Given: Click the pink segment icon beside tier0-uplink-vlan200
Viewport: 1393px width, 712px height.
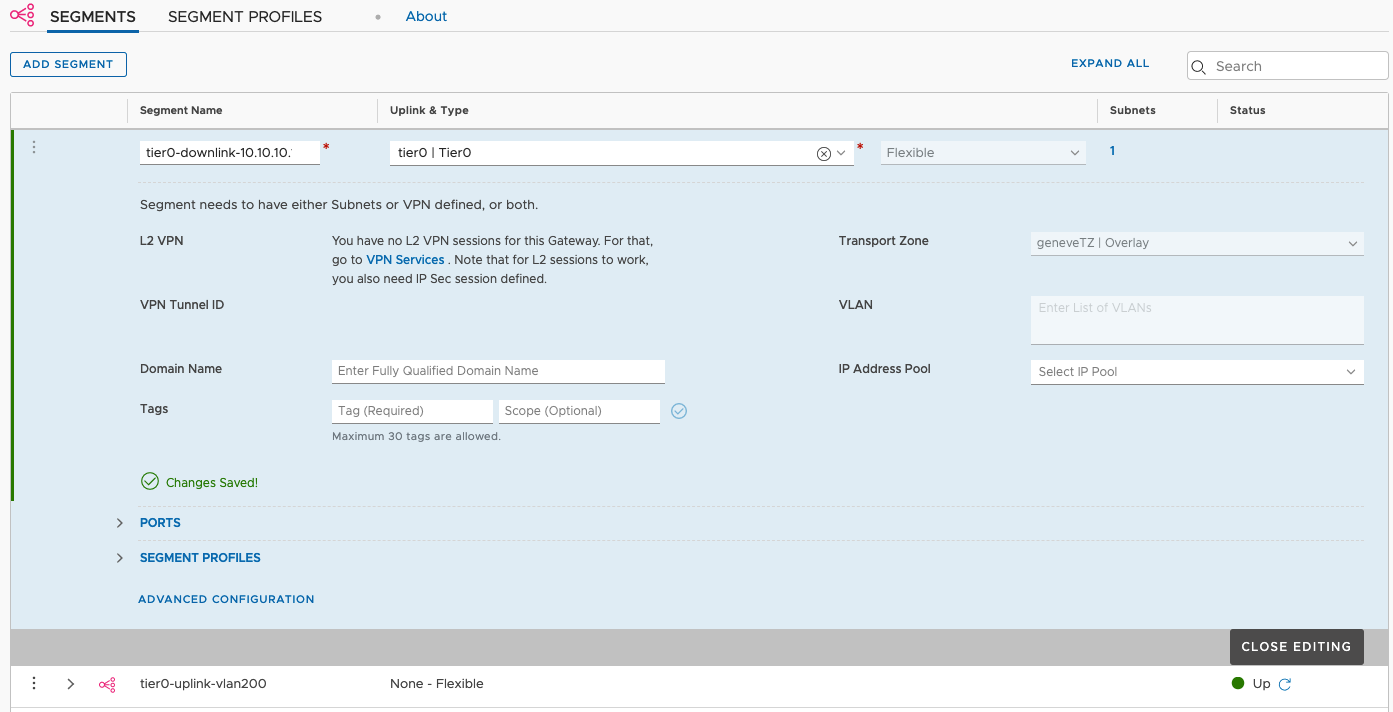Looking at the screenshot, I should point(107,684).
